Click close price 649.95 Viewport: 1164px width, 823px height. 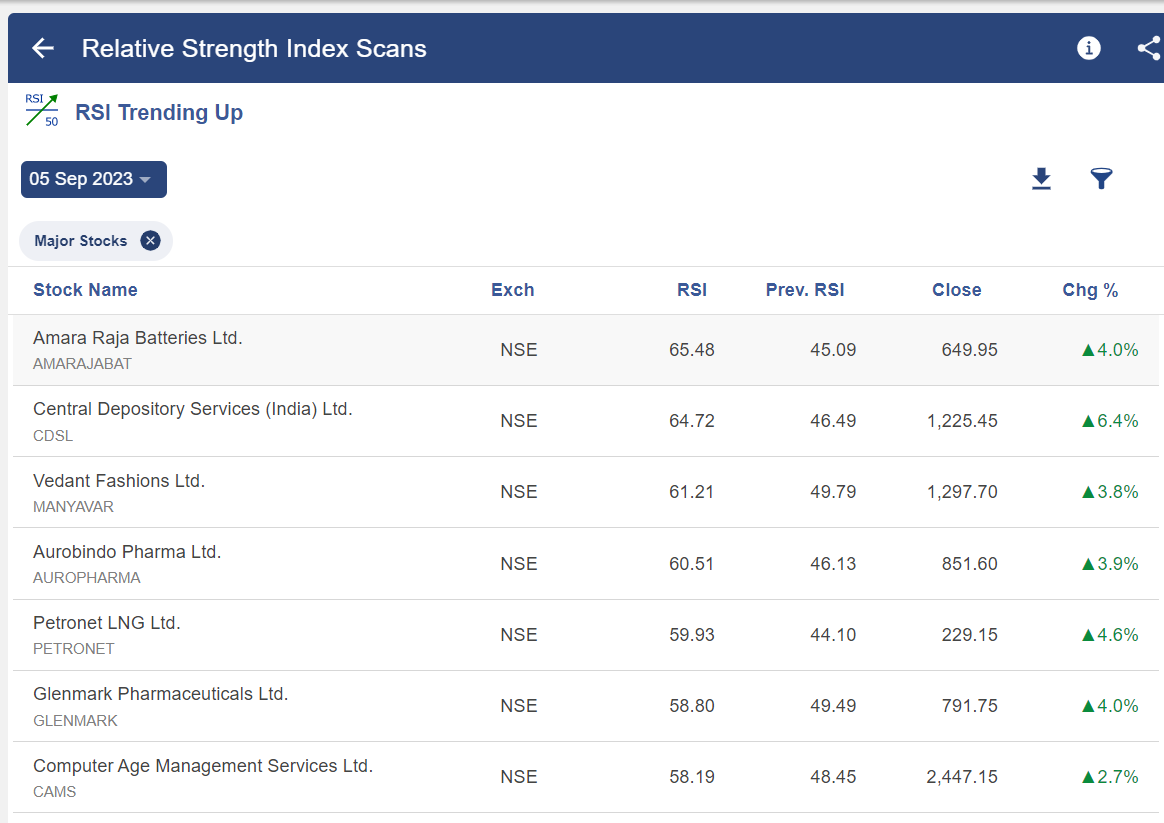coord(970,350)
